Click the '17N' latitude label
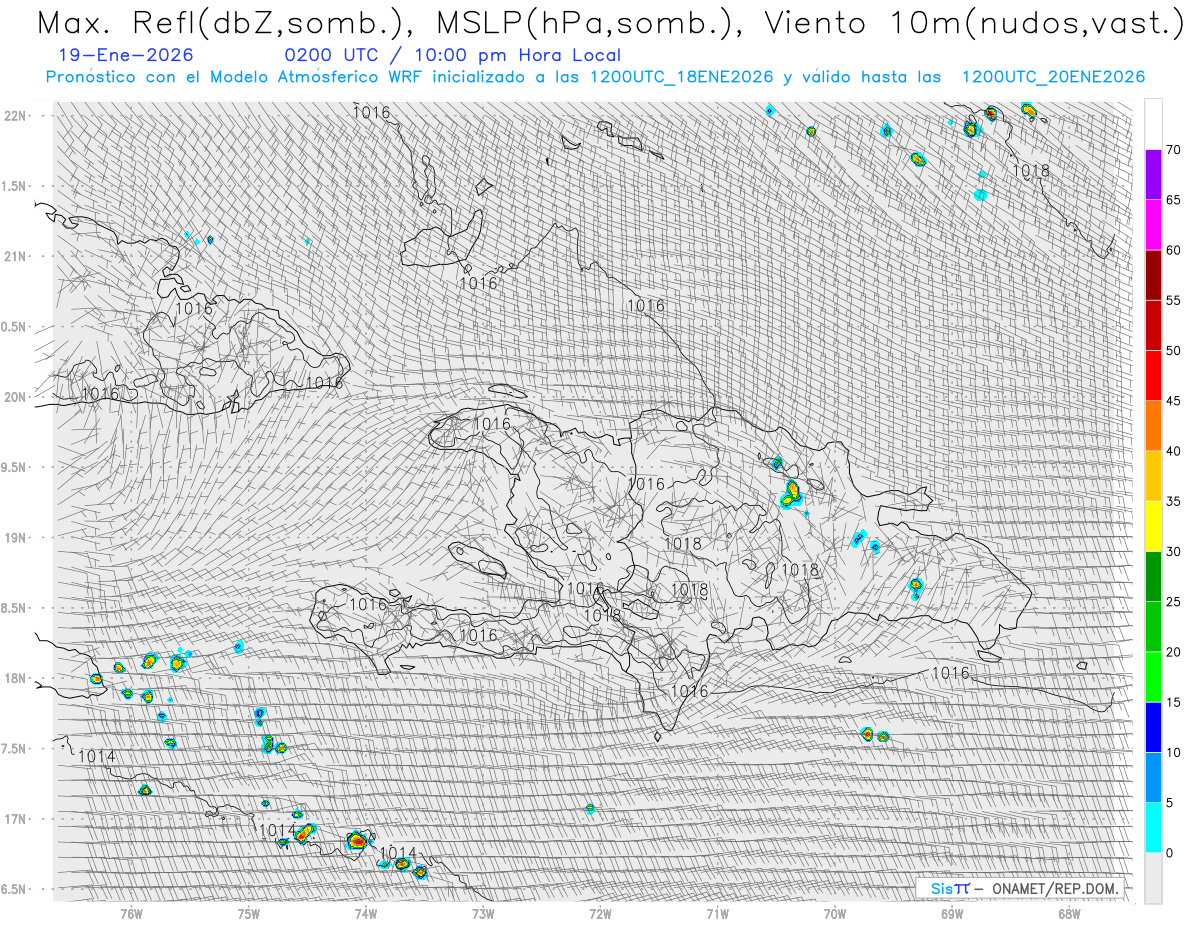The image size is (1200, 927). pos(14,819)
